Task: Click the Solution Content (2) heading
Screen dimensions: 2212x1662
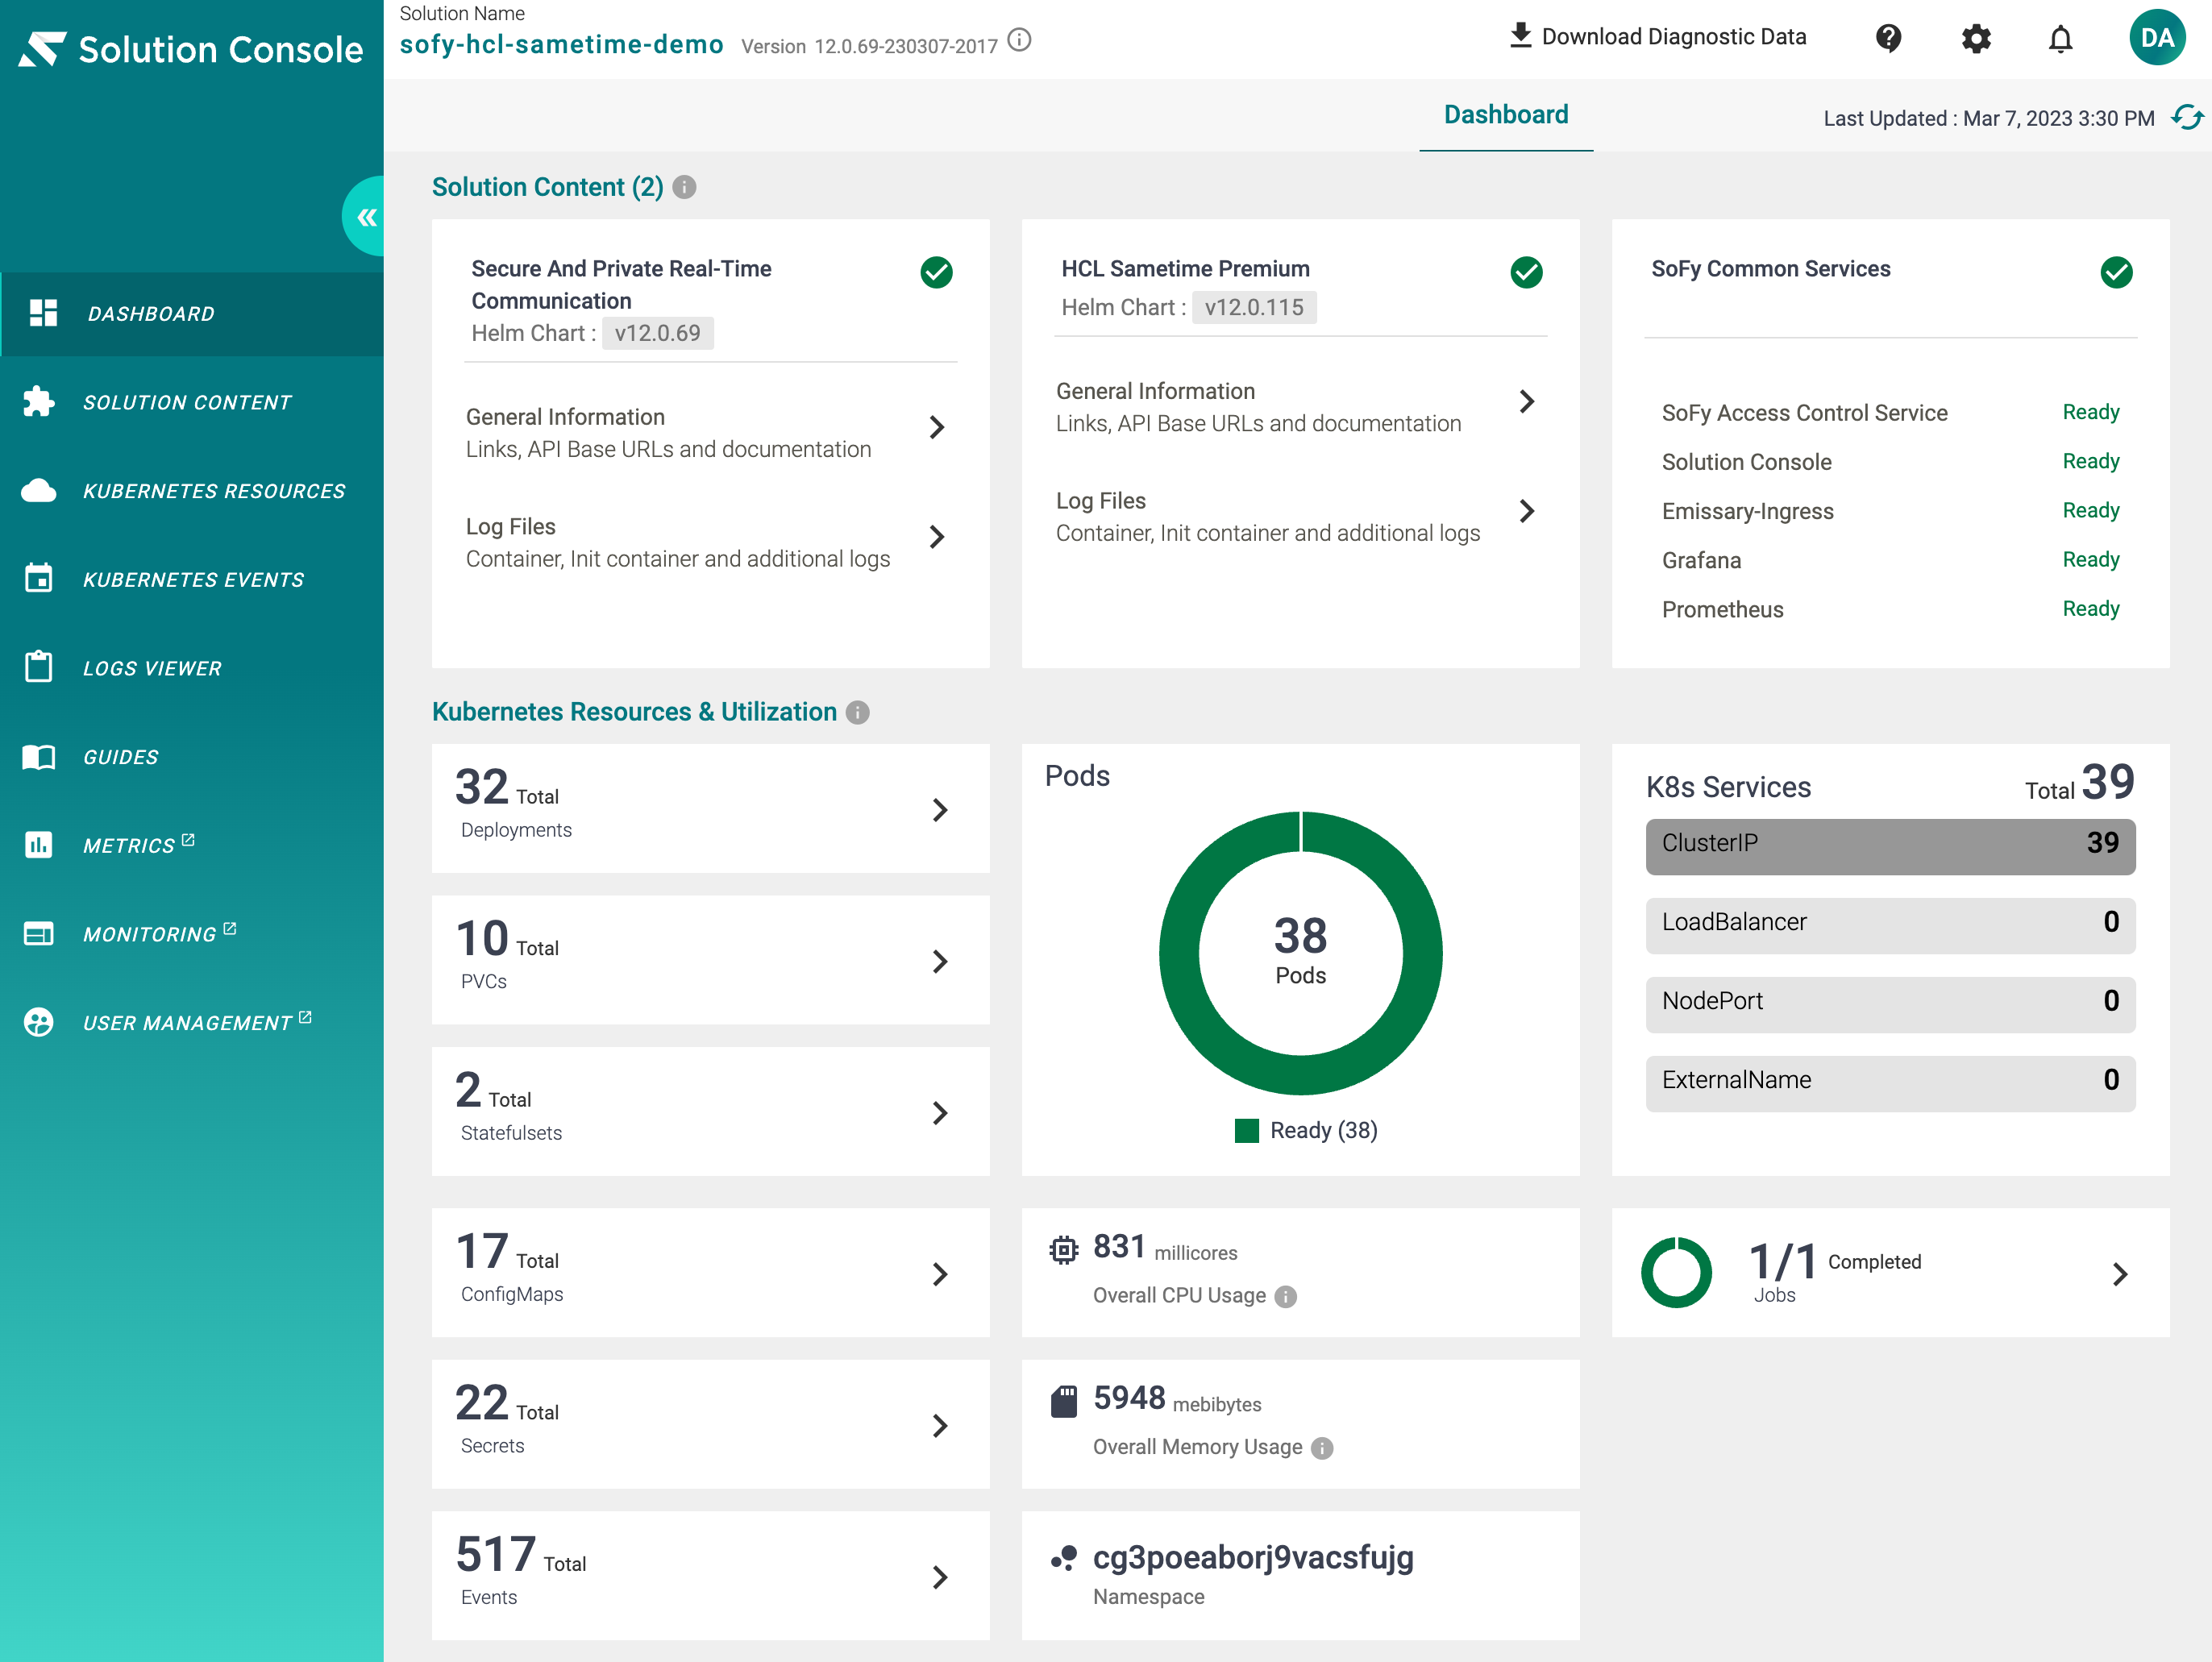Action: point(547,187)
